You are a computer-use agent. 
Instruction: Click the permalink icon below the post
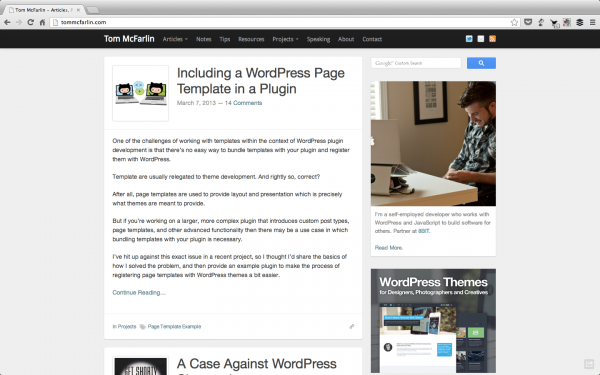[x=352, y=326]
